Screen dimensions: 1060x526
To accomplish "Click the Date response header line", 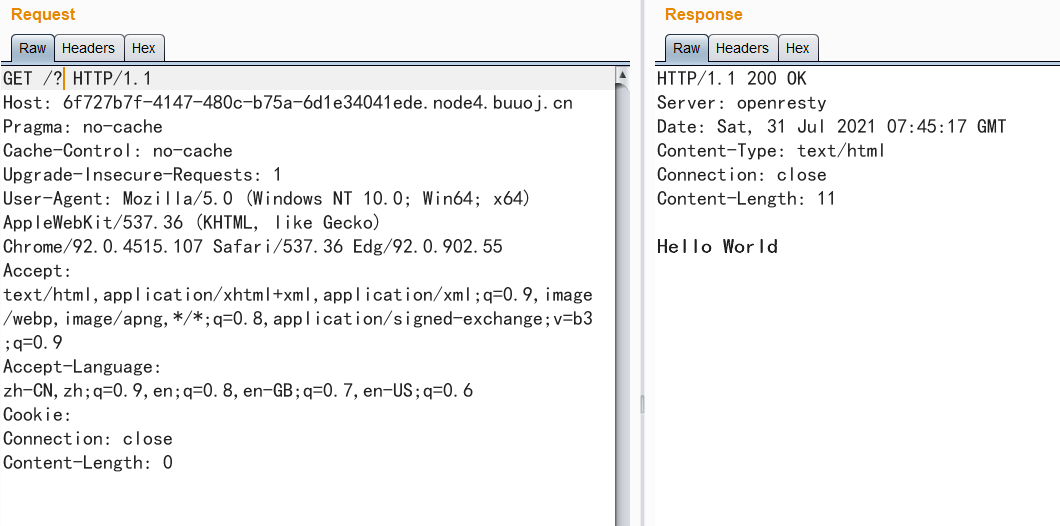I will click(x=832, y=126).
